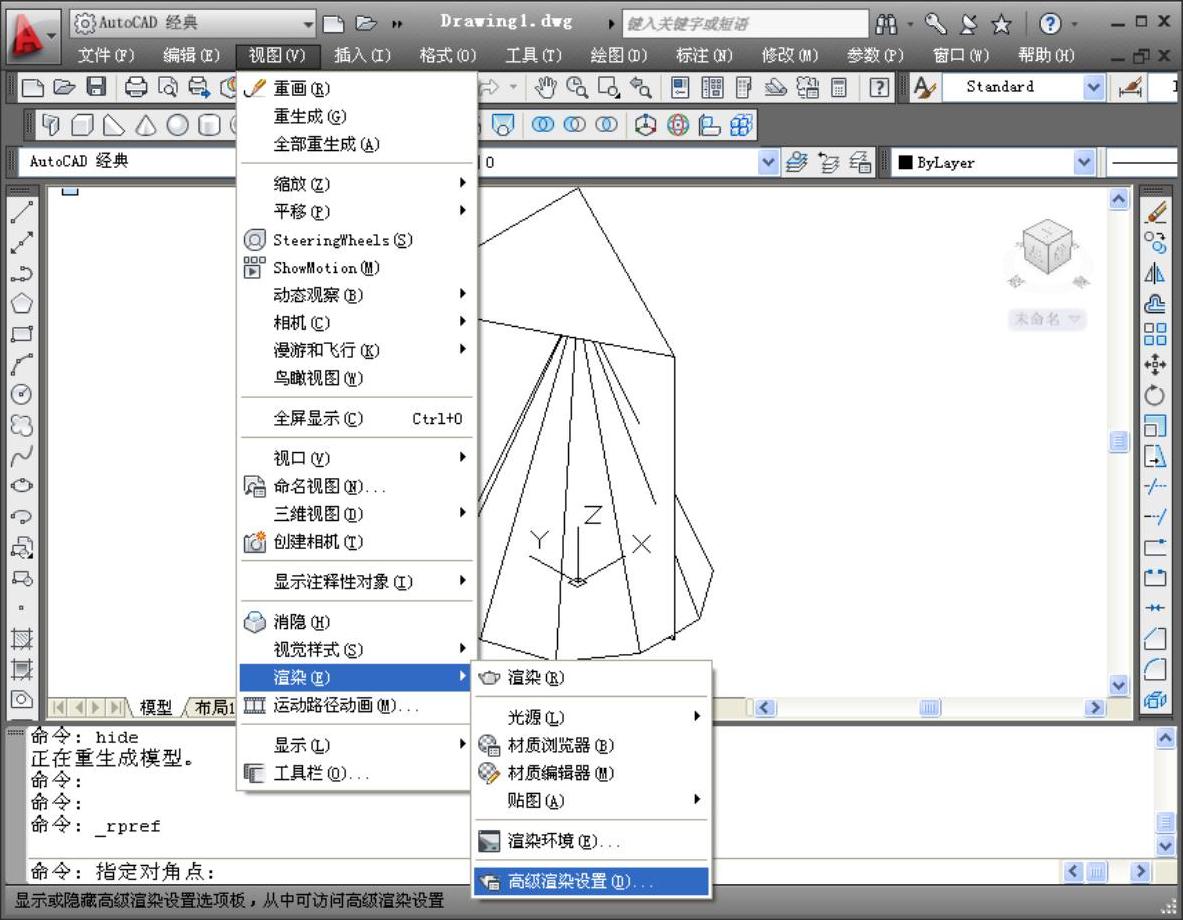Screen dimensions: 1183x920
Task: Switch to the 布局1 layout tab
Action: tap(213, 708)
